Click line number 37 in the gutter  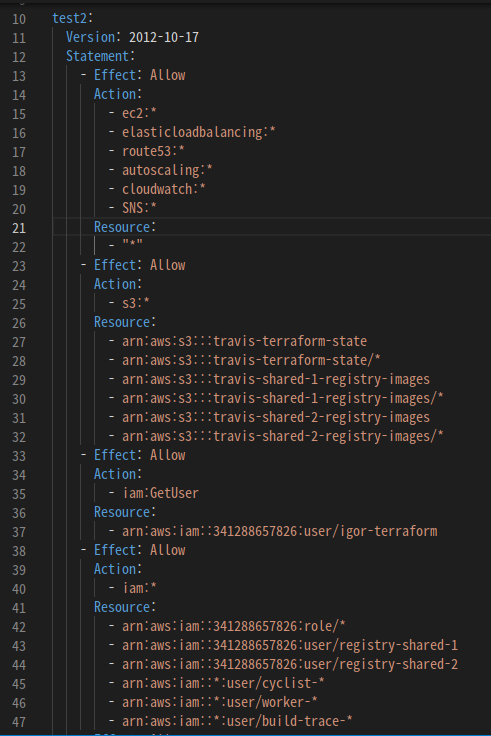(19, 532)
